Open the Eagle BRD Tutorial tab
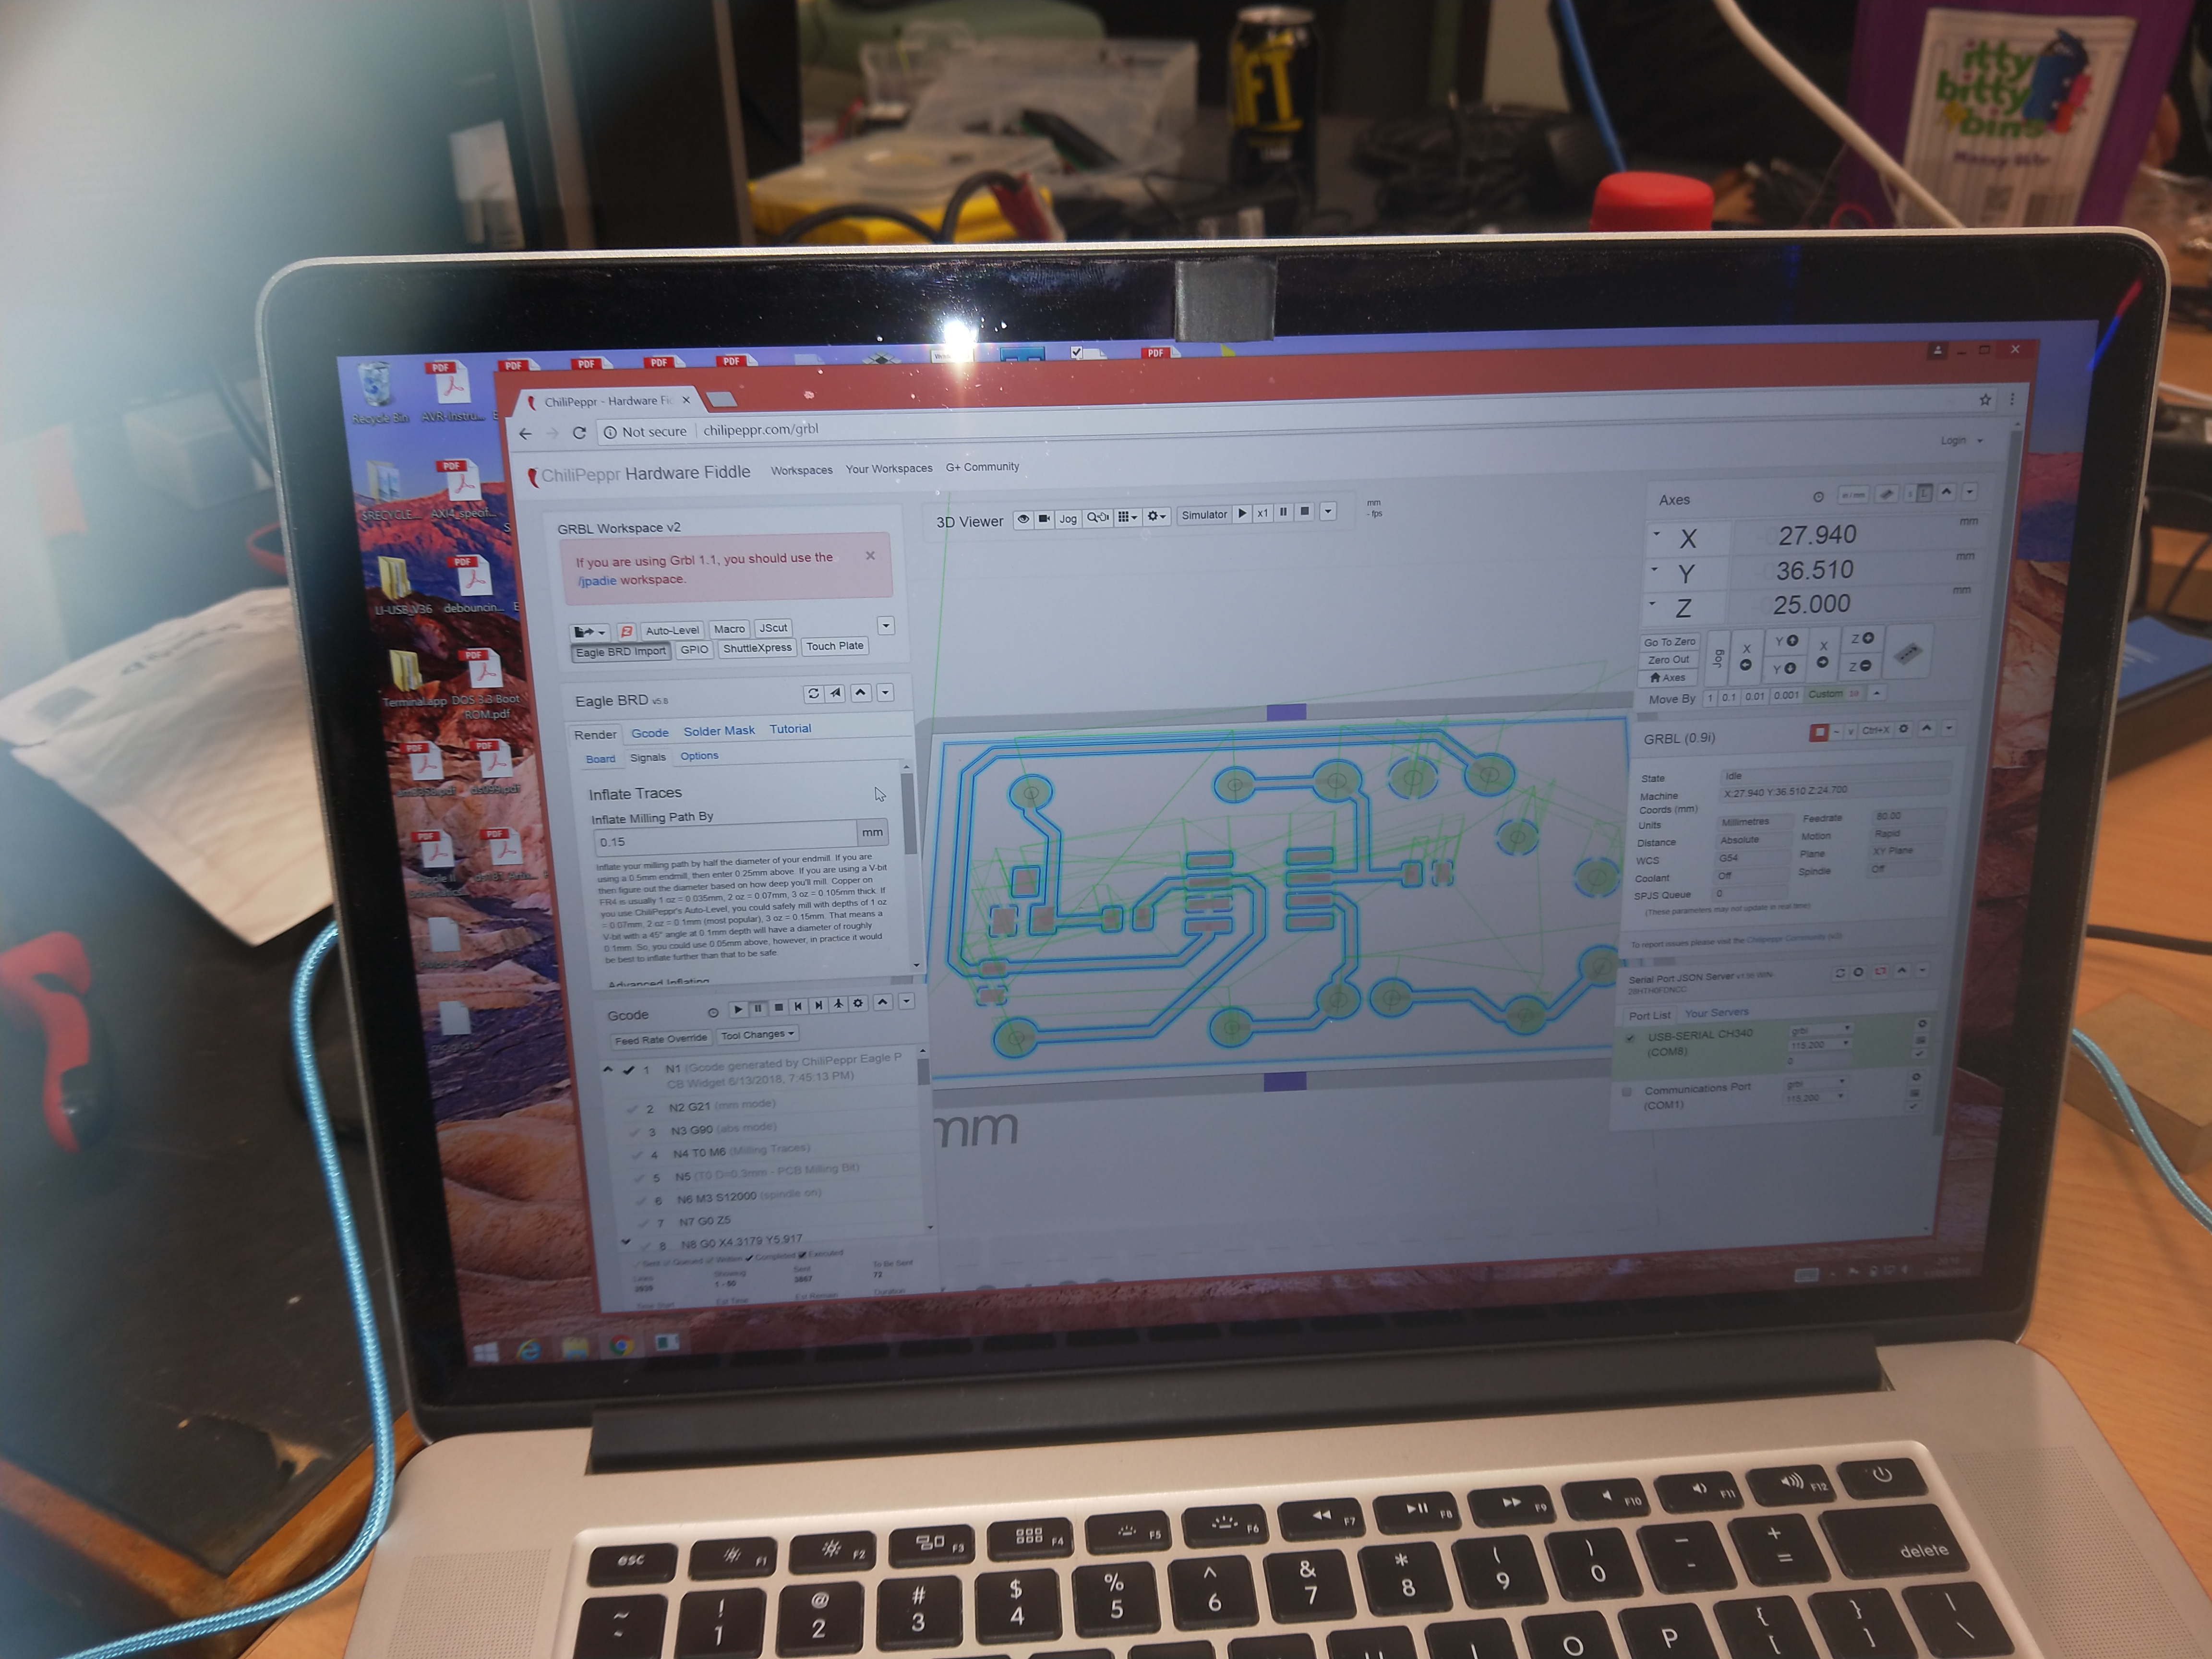 tap(790, 729)
